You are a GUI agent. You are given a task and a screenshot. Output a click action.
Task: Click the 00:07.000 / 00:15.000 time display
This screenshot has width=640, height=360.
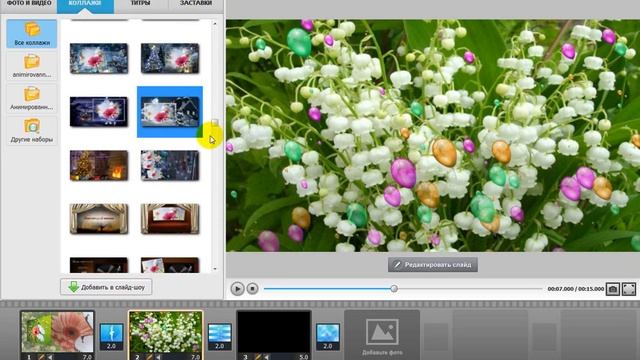click(576, 289)
